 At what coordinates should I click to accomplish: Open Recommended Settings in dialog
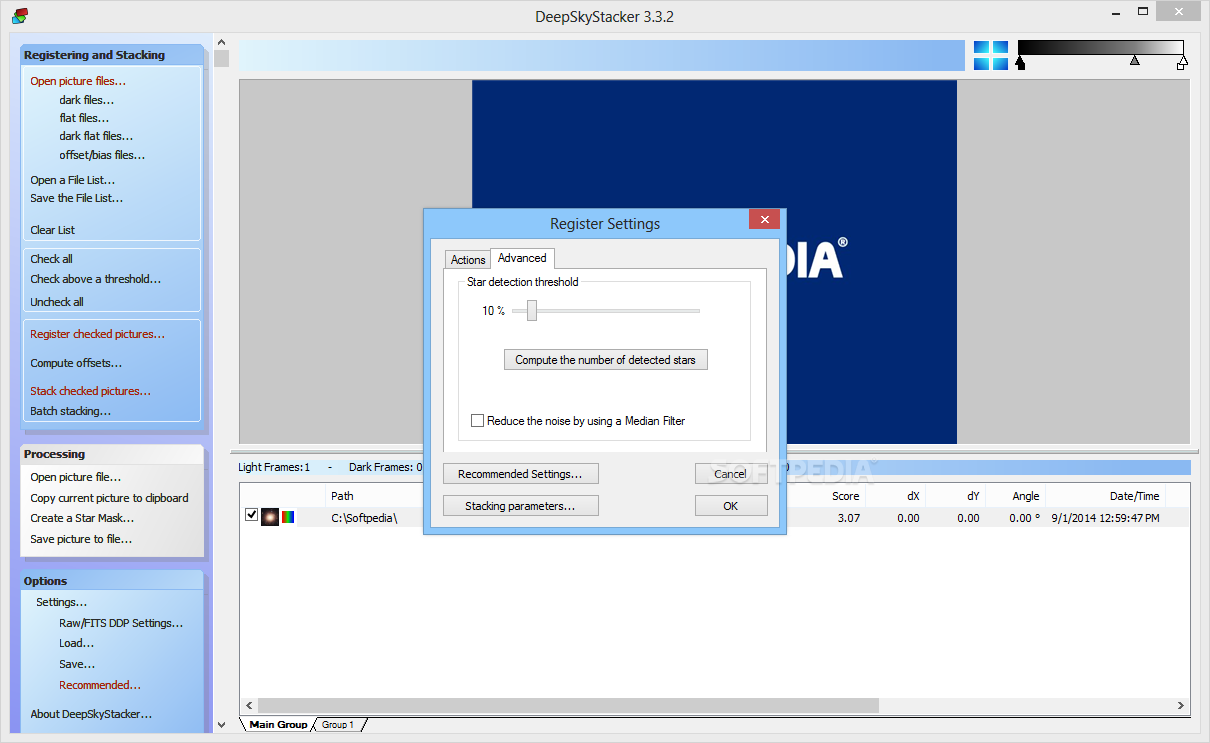pyautogui.click(x=520, y=474)
